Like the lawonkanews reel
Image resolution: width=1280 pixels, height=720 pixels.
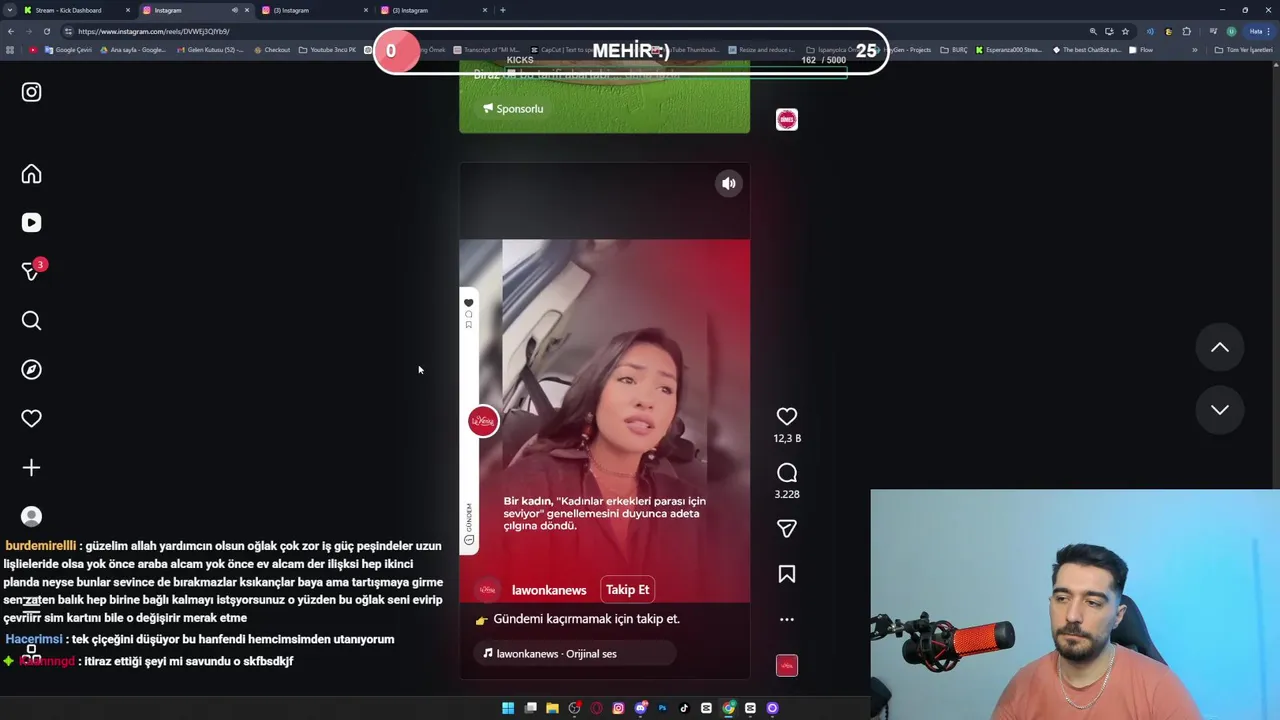(x=787, y=416)
